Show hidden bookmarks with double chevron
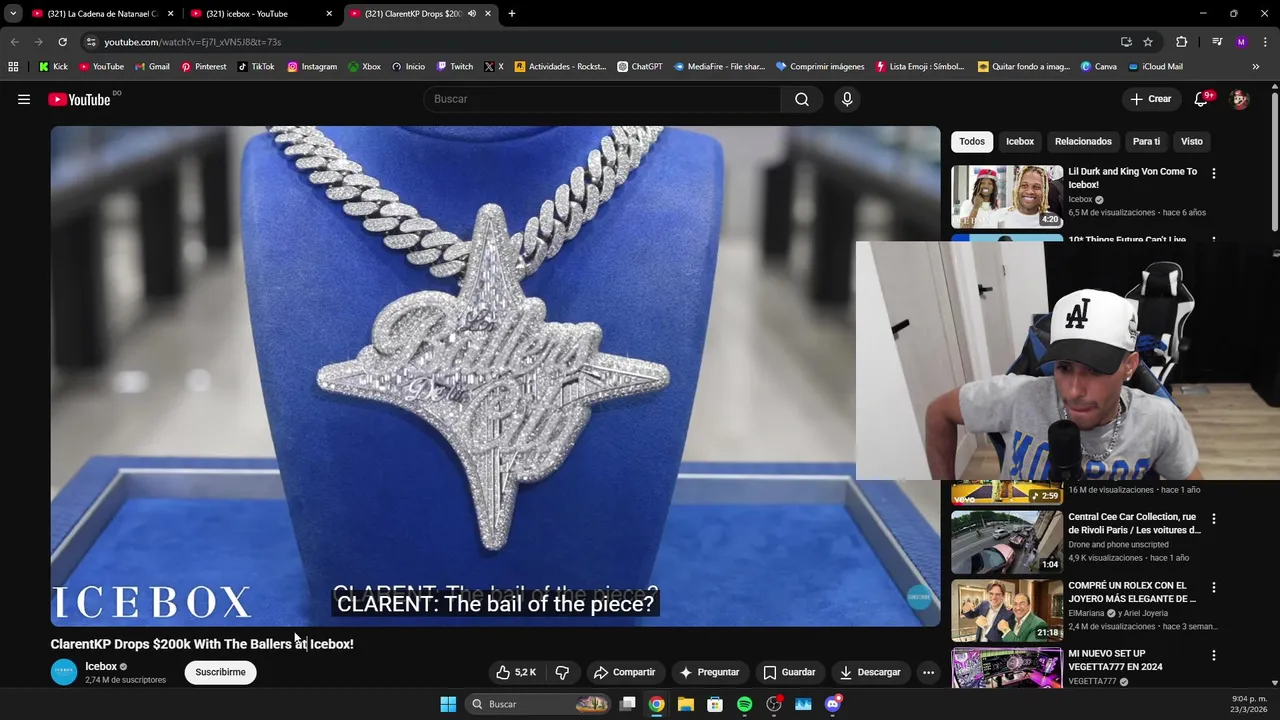The height and width of the screenshot is (720, 1280). coord(1256,67)
